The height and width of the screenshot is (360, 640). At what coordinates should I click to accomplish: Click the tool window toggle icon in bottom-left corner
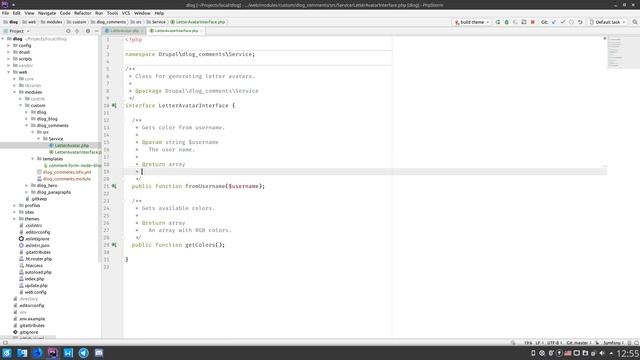5,343
